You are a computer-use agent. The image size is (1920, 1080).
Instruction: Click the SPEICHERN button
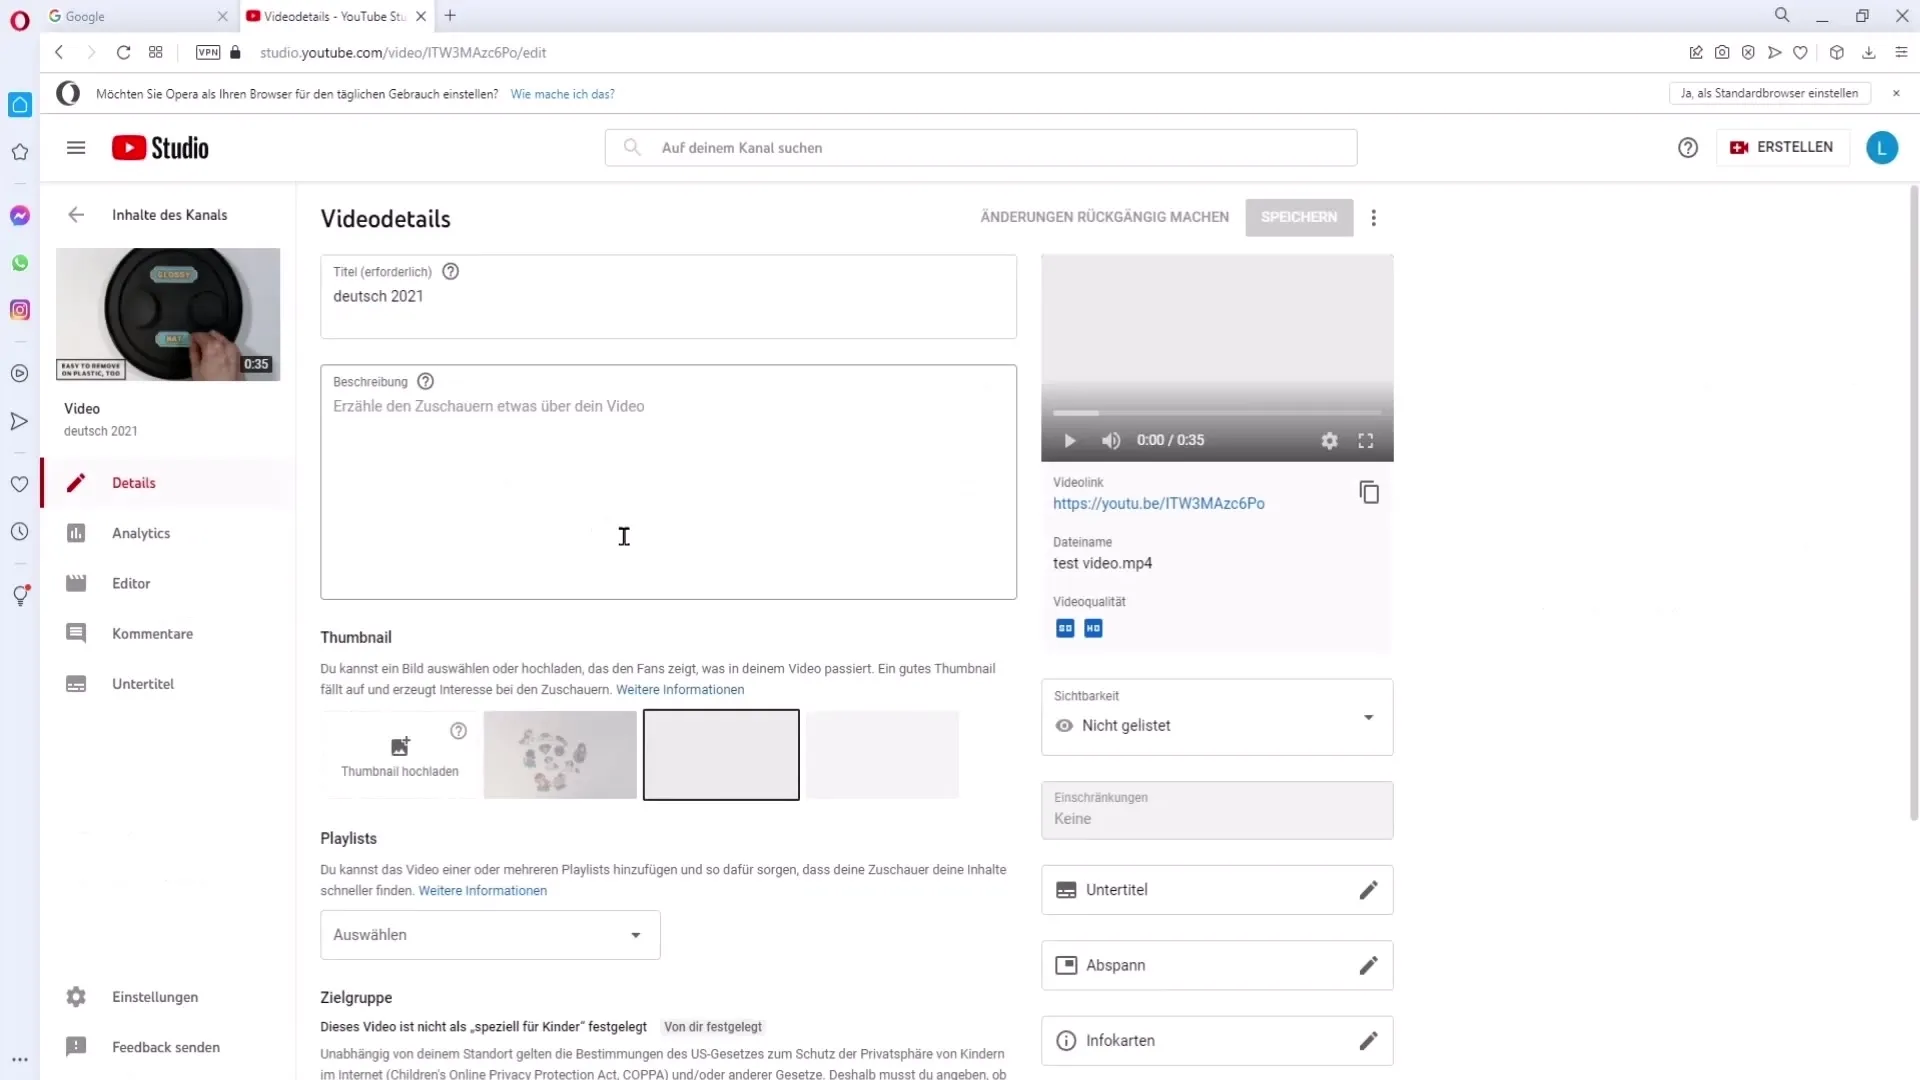(1300, 216)
